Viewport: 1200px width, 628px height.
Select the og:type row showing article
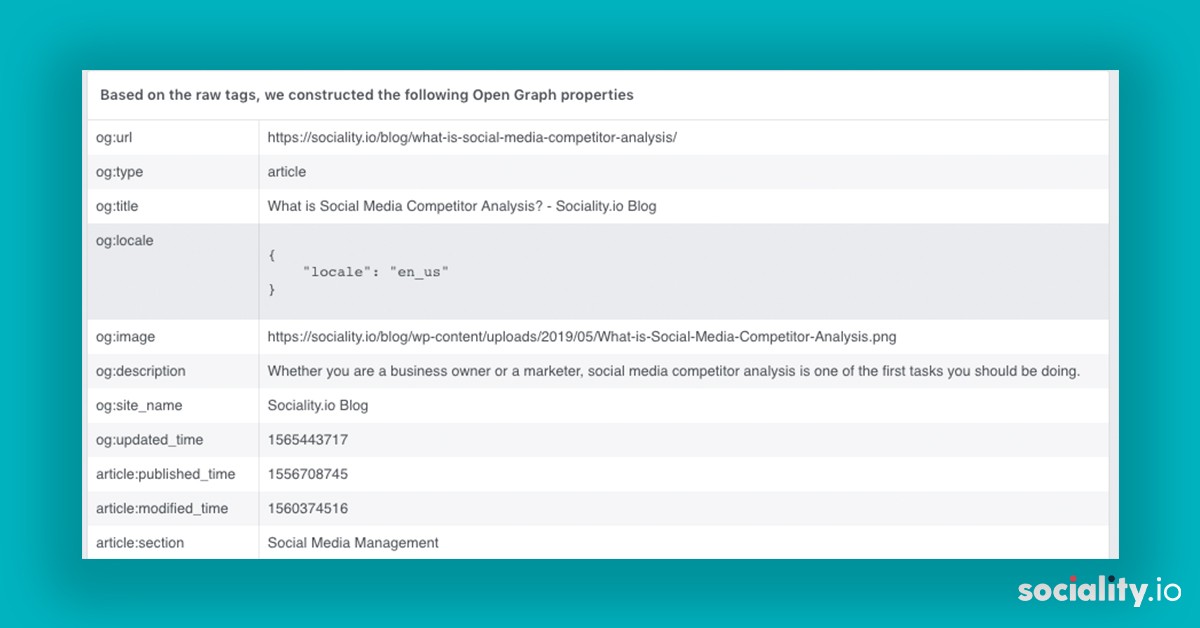(286, 171)
